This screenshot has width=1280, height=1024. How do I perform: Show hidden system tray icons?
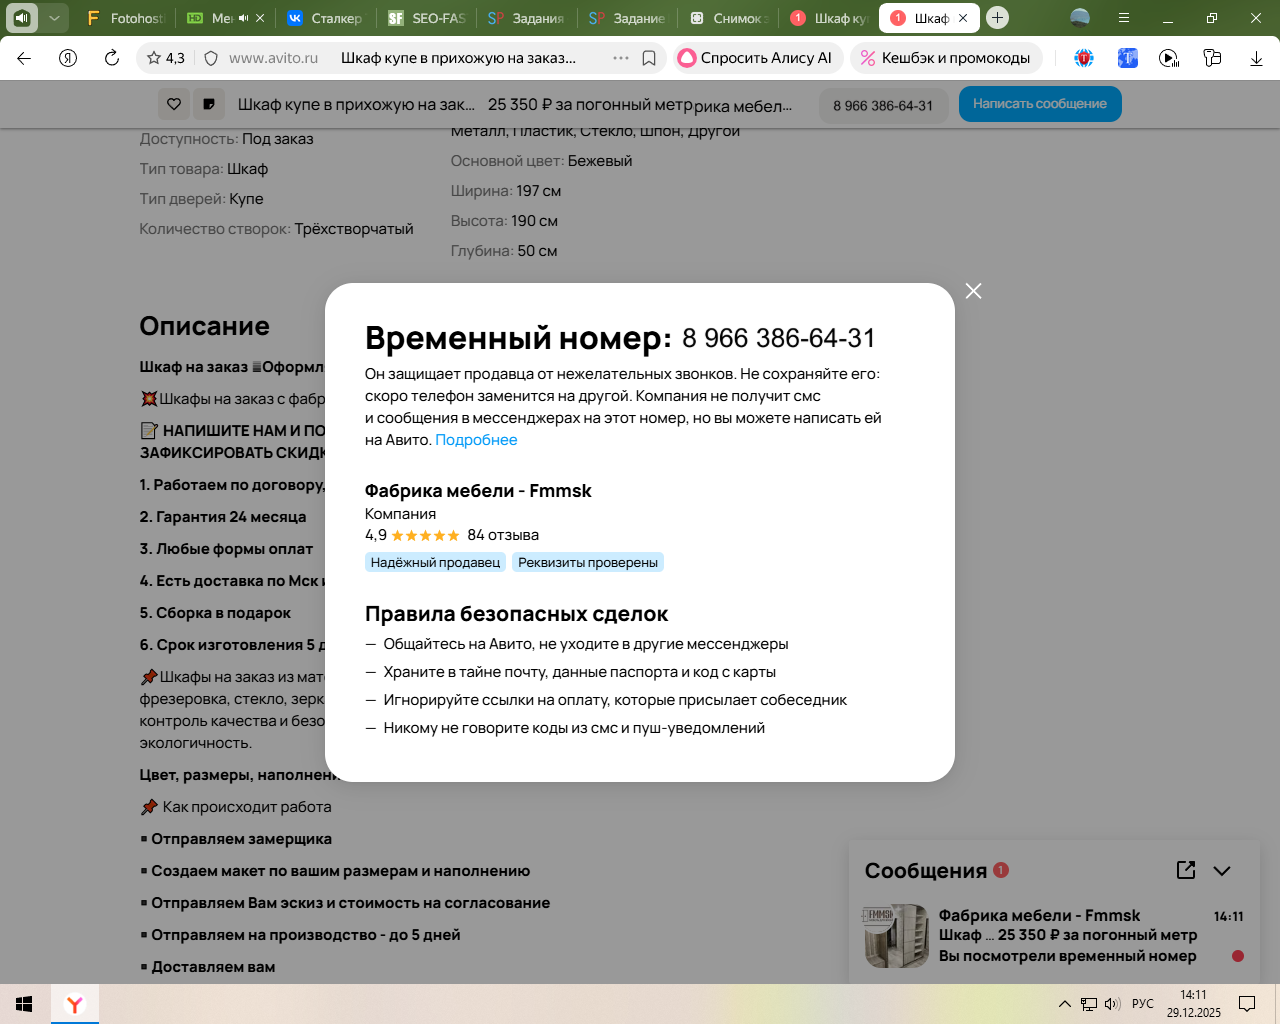pos(1064,1004)
